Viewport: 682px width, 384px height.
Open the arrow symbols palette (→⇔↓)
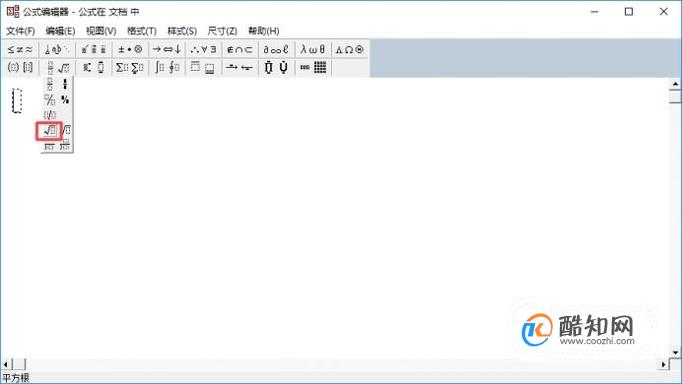click(167, 50)
